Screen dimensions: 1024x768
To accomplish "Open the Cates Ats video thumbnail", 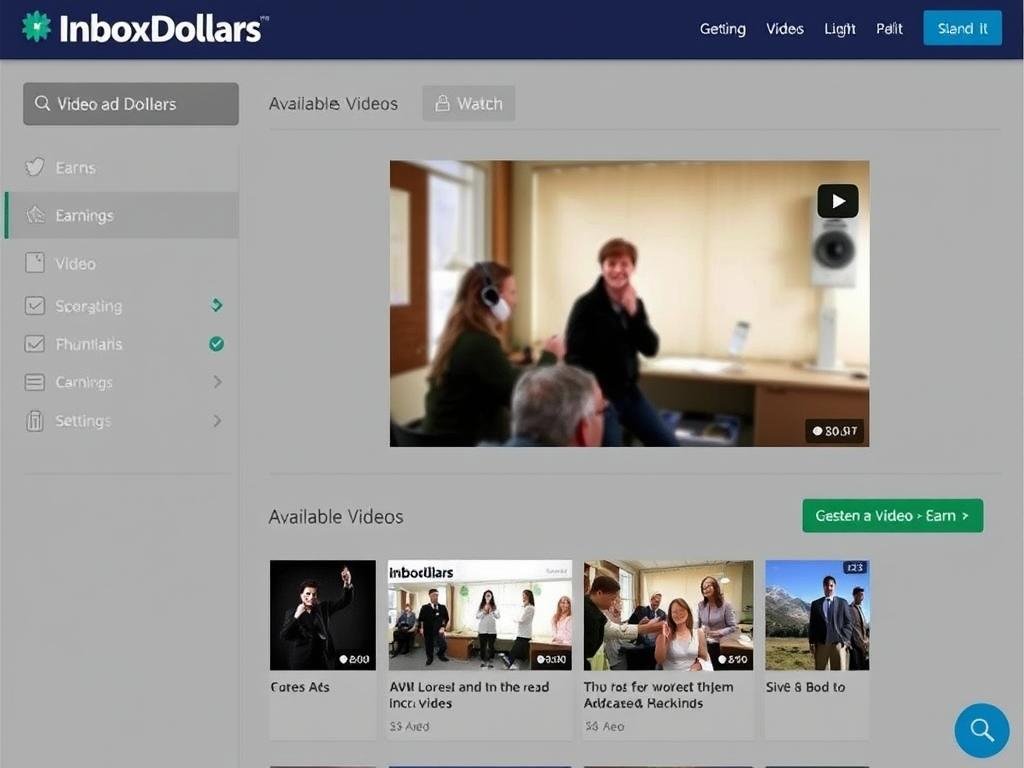I will [322, 614].
